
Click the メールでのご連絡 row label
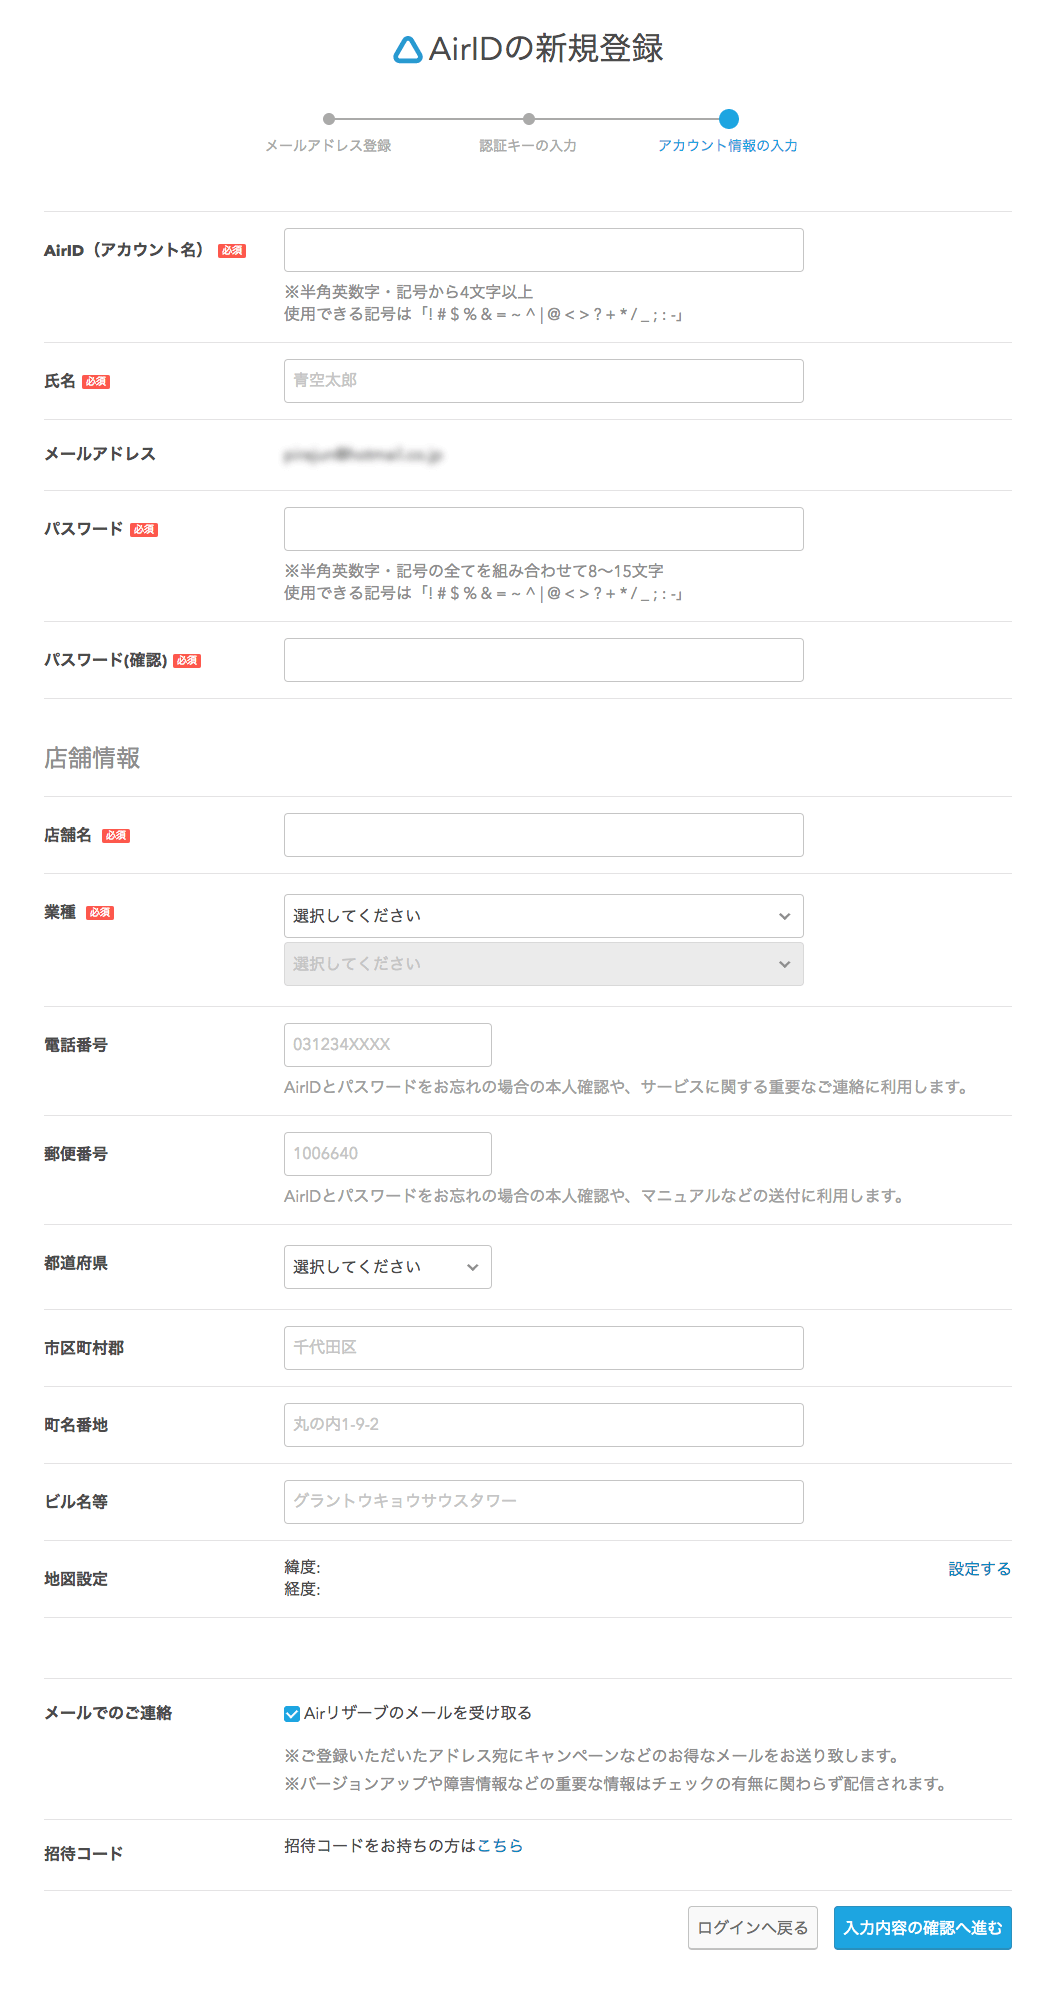108,1713
